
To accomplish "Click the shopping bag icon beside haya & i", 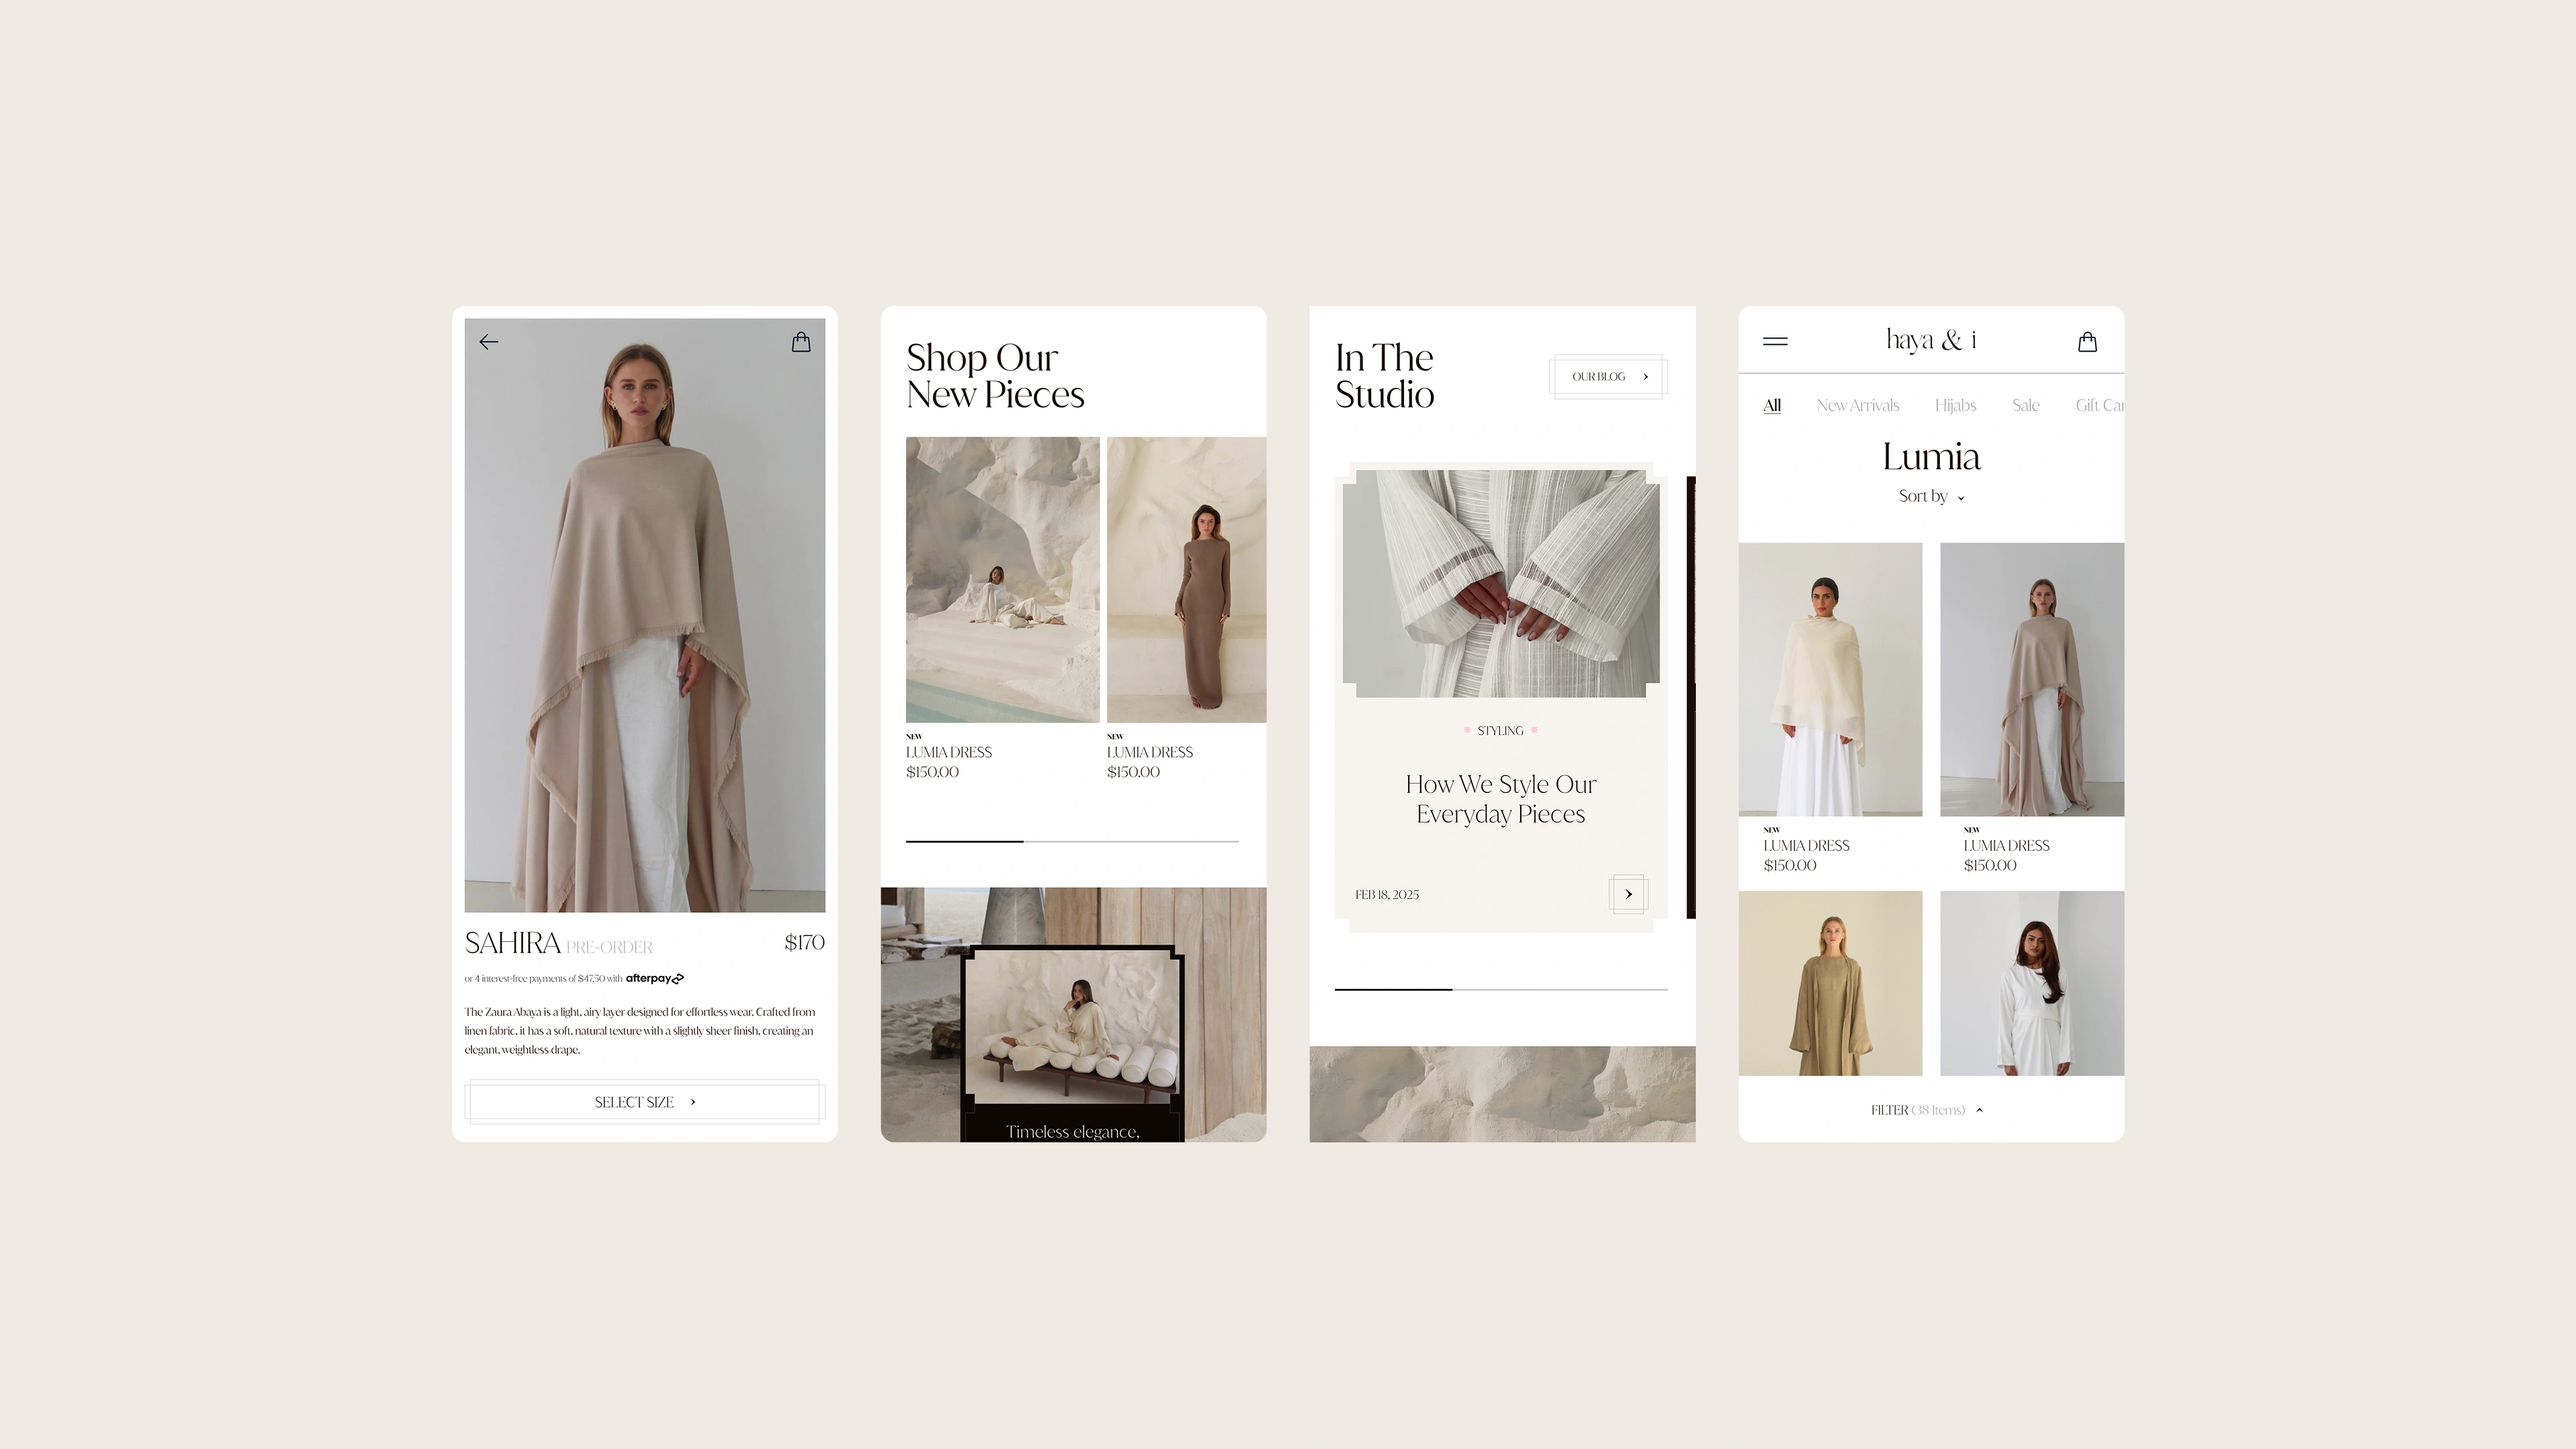I will (x=2087, y=342).
